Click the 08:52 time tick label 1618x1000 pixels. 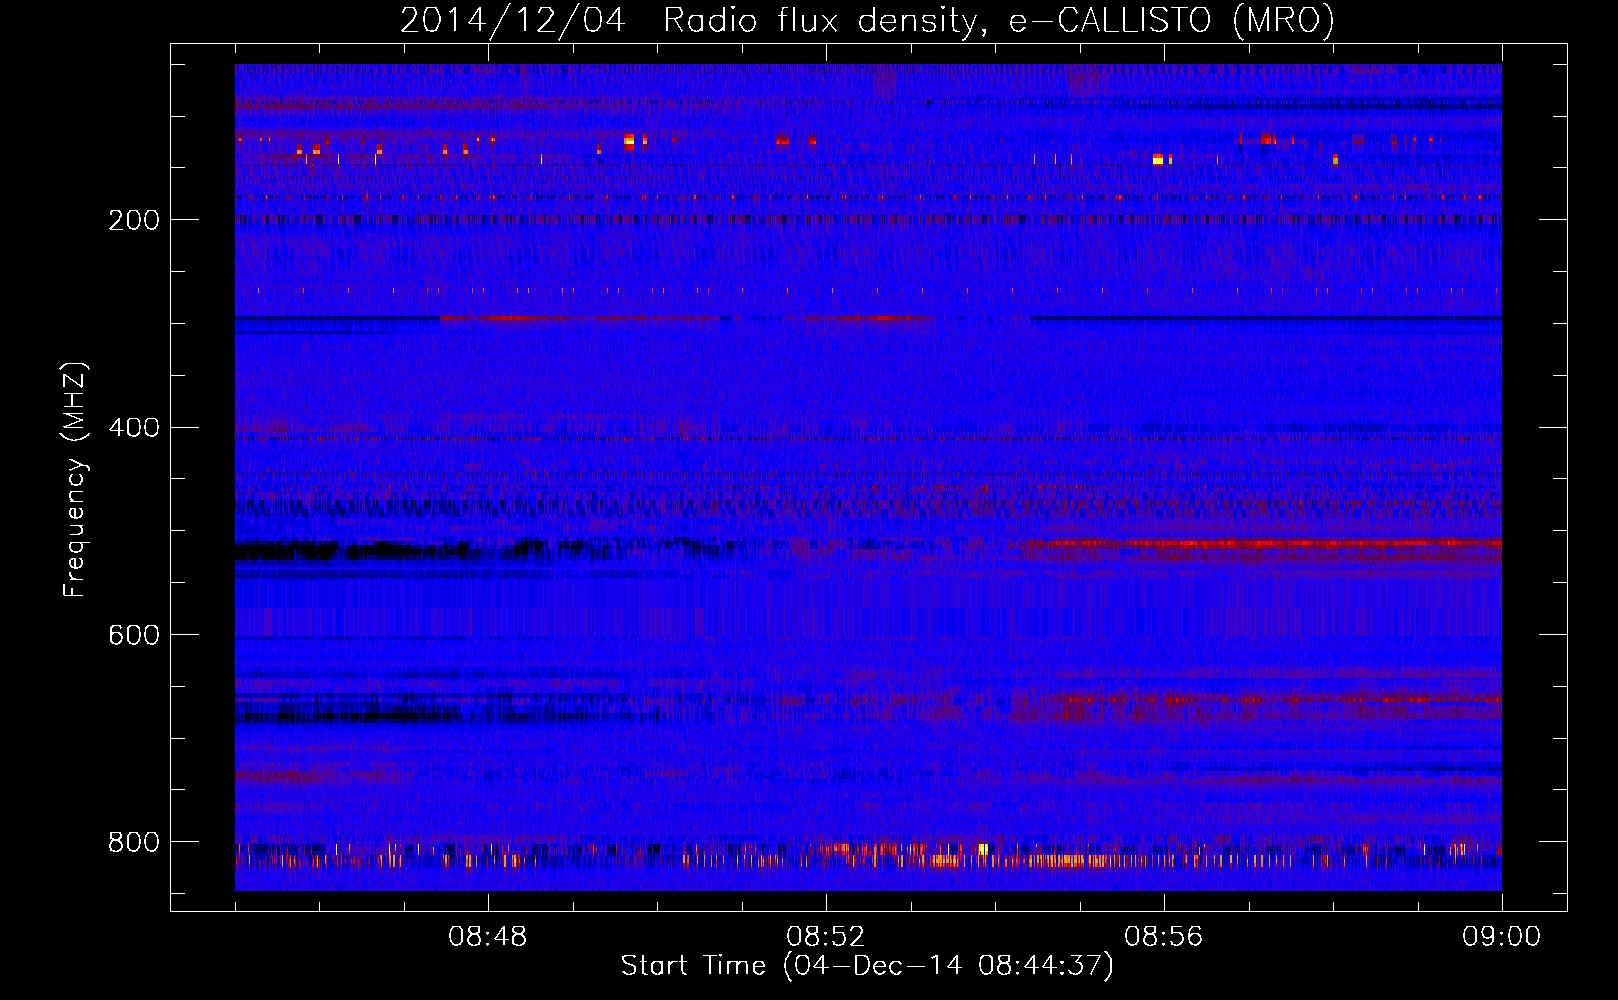tap(826, 937)
